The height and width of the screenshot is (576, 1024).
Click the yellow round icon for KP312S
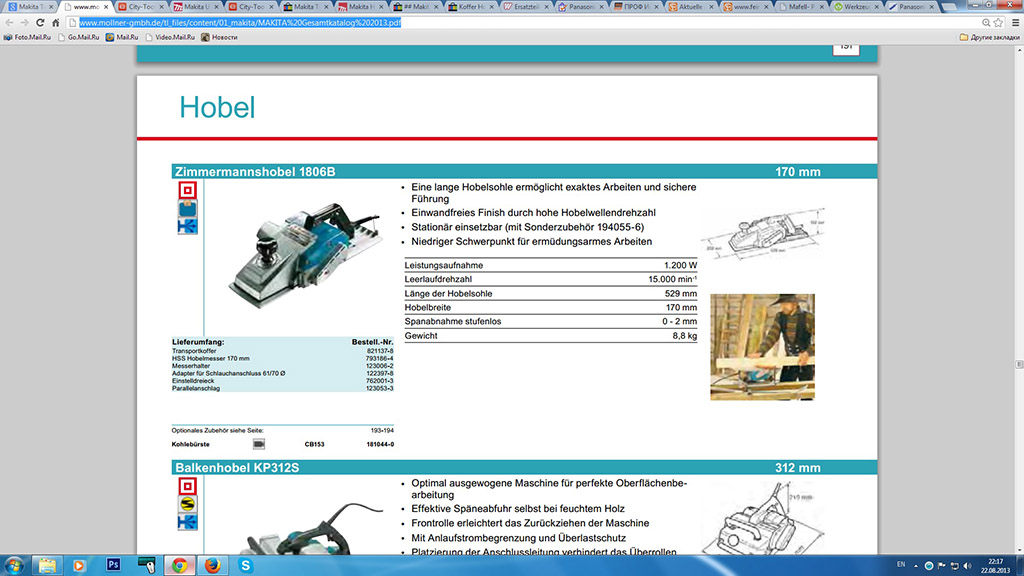coord(187,504)
